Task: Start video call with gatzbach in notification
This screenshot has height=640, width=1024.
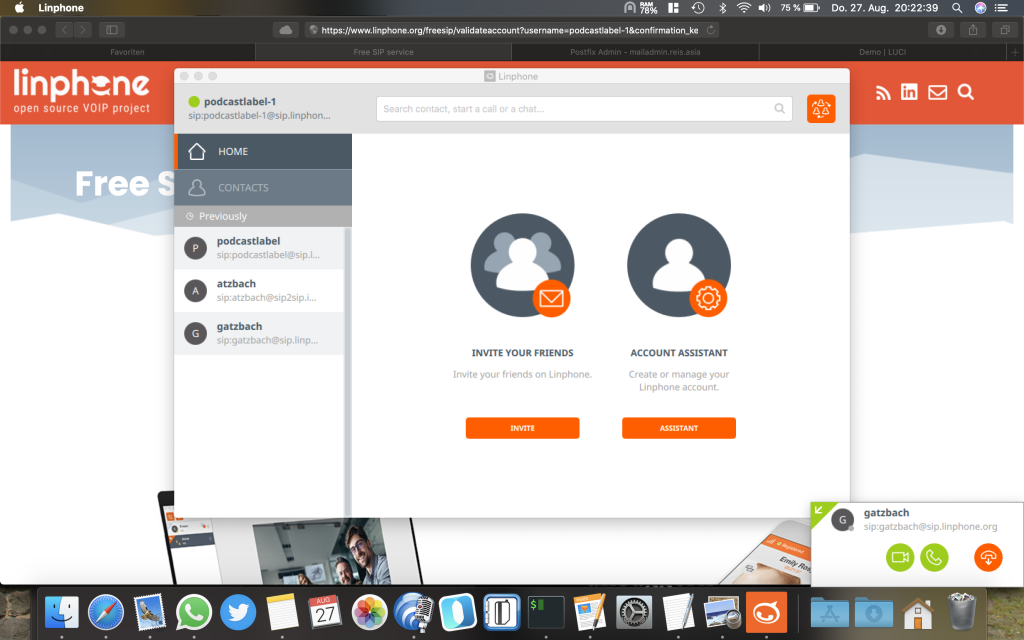Action: click(x=900, y=558)
